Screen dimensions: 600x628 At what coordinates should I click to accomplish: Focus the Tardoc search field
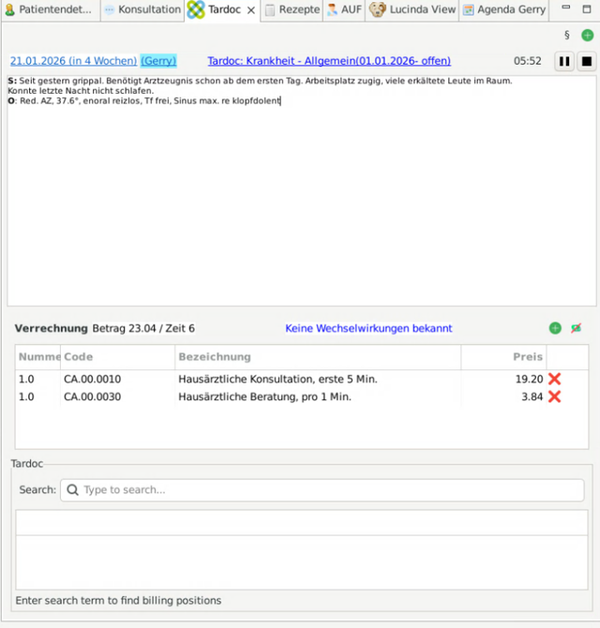322,490
